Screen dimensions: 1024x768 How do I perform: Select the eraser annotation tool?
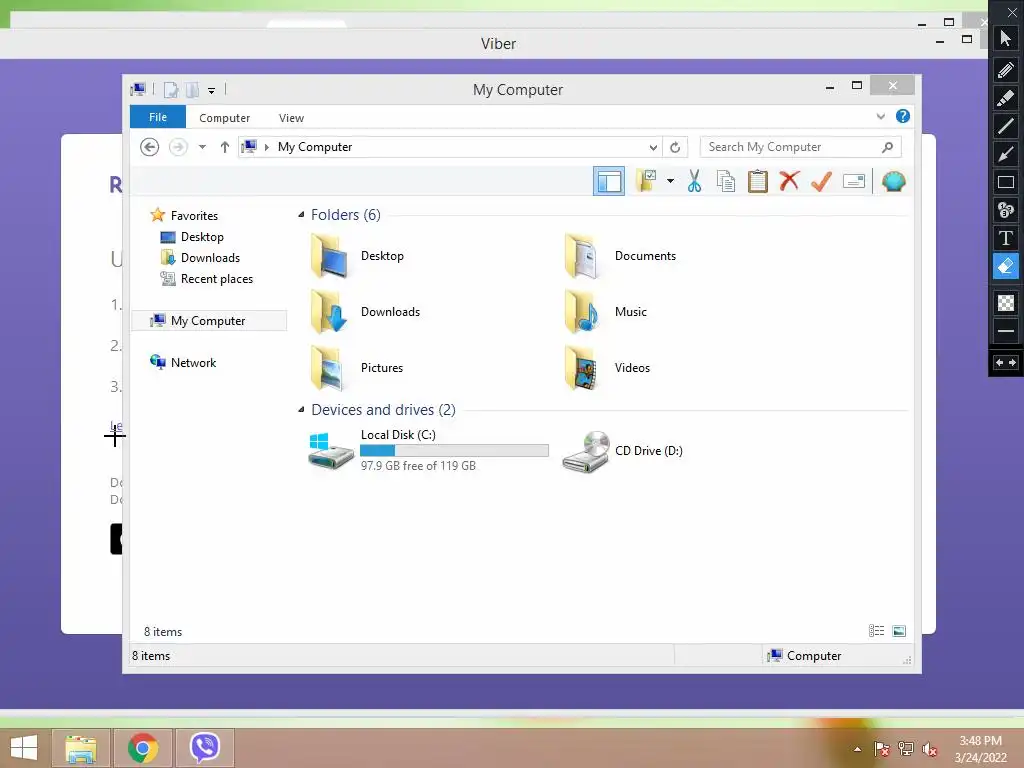[x=1006, y=266]
